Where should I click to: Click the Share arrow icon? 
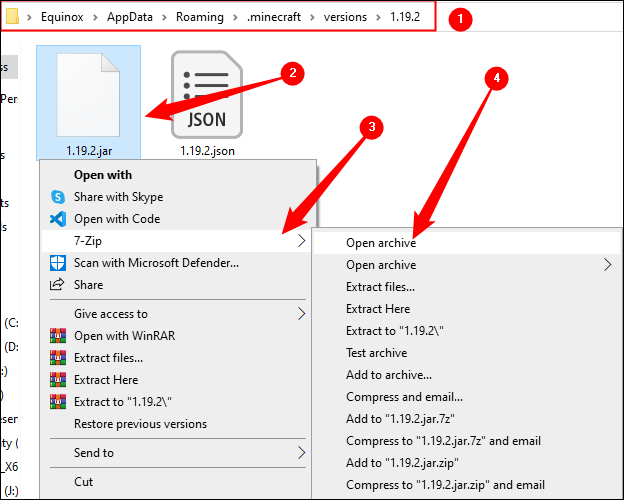[57, 285]
